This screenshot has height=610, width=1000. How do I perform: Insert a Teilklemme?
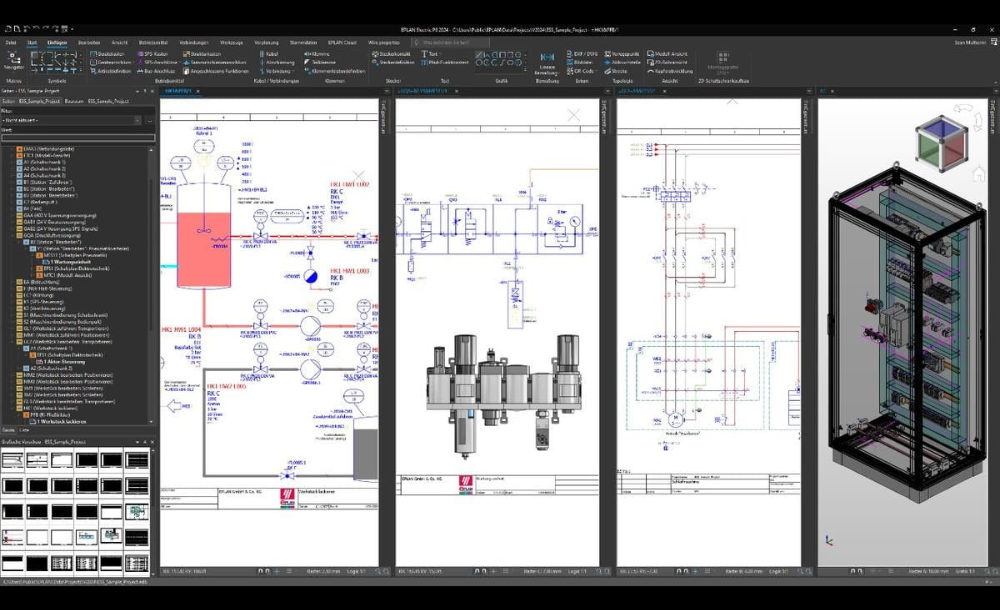point(320,63)
